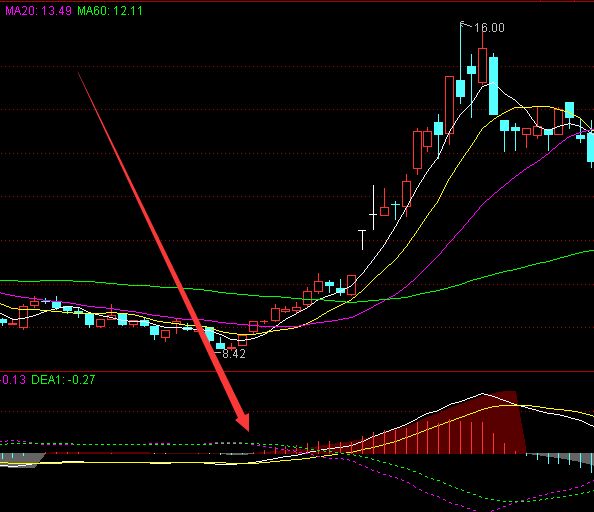Click the purple -0.13 indicator value
594x512 pixels.
pos(13,379)
